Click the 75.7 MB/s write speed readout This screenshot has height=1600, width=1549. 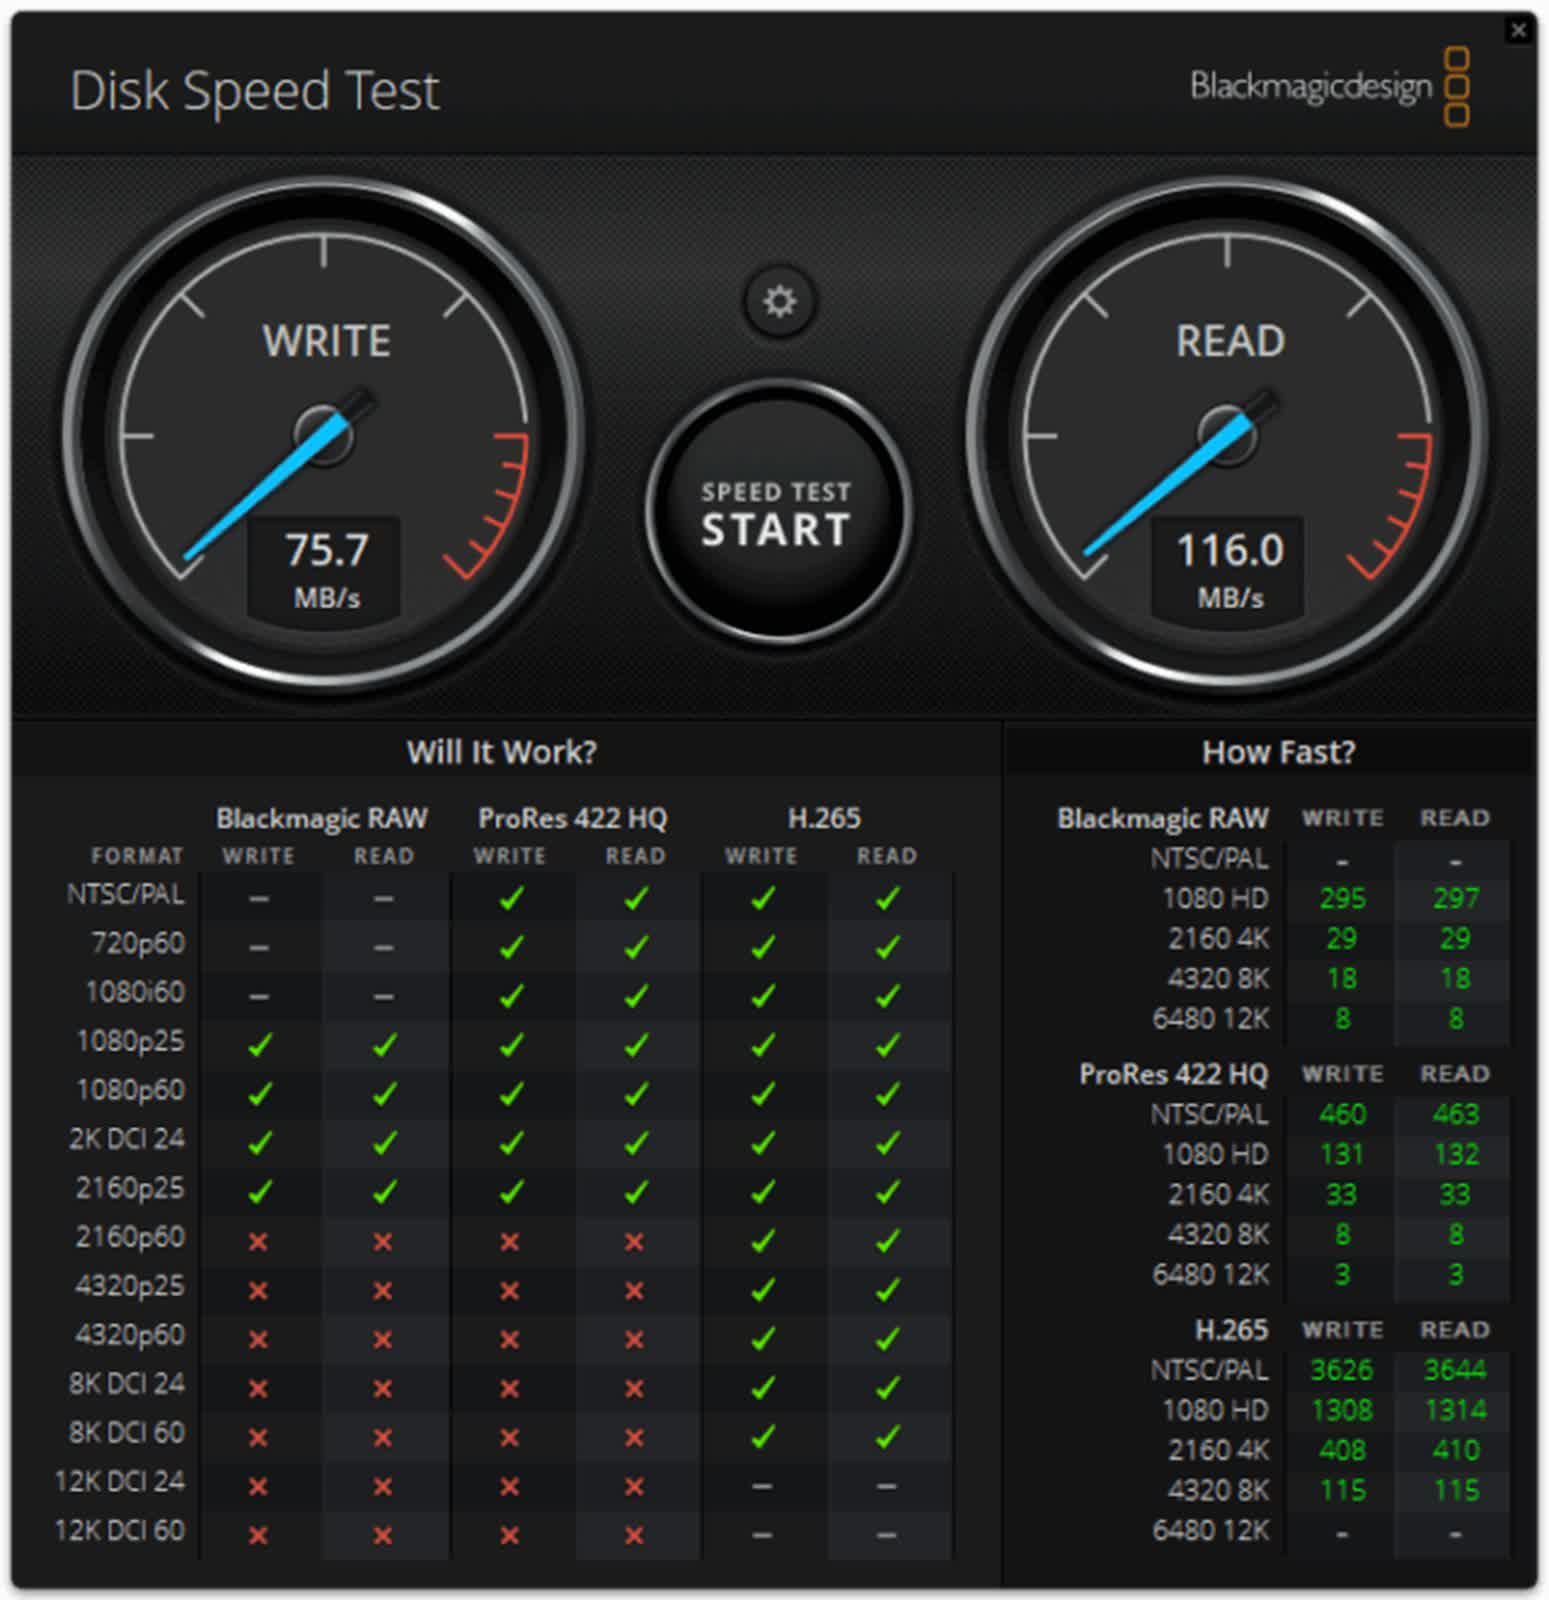[326, 569]
